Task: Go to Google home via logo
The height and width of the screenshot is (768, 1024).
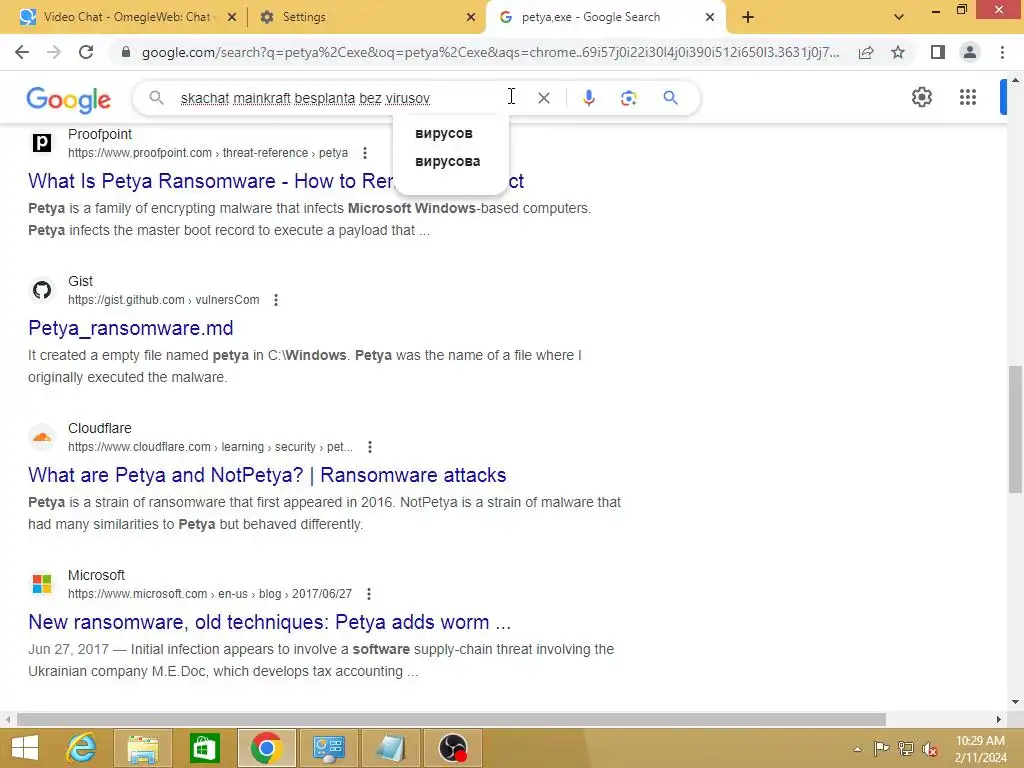Action: pos(69,99)
